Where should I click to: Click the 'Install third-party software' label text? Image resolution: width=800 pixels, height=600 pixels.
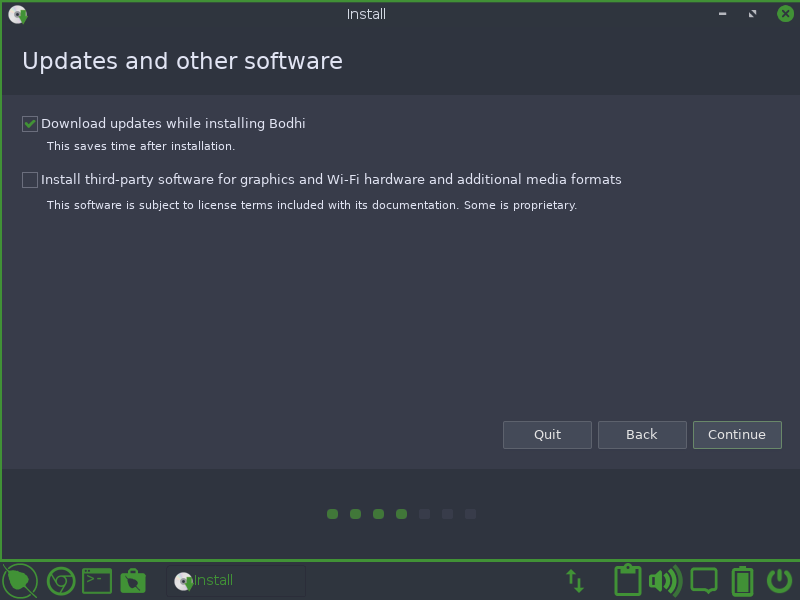coord(331,180)
